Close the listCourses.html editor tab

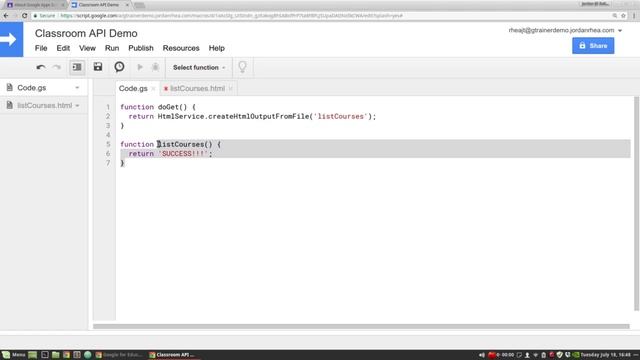[231, 89]
